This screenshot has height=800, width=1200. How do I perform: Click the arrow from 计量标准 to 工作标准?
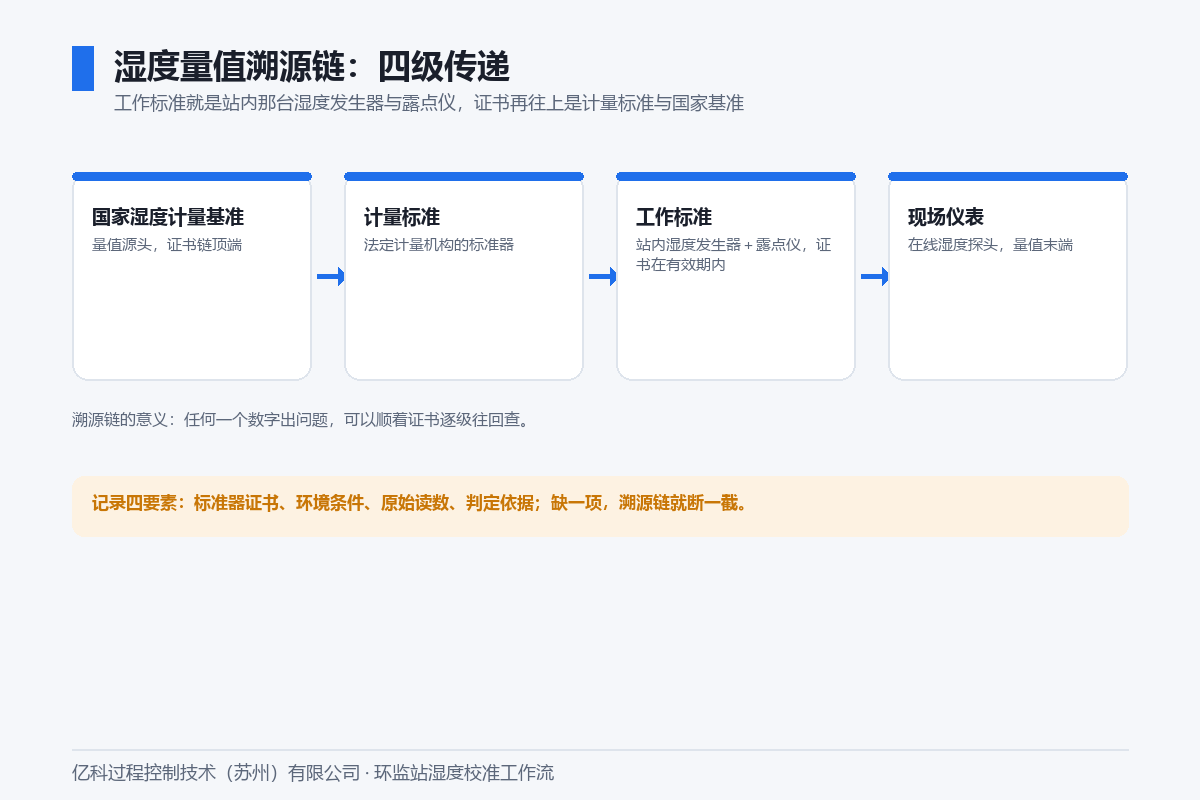pyautogui.click(x=603, y=277)
